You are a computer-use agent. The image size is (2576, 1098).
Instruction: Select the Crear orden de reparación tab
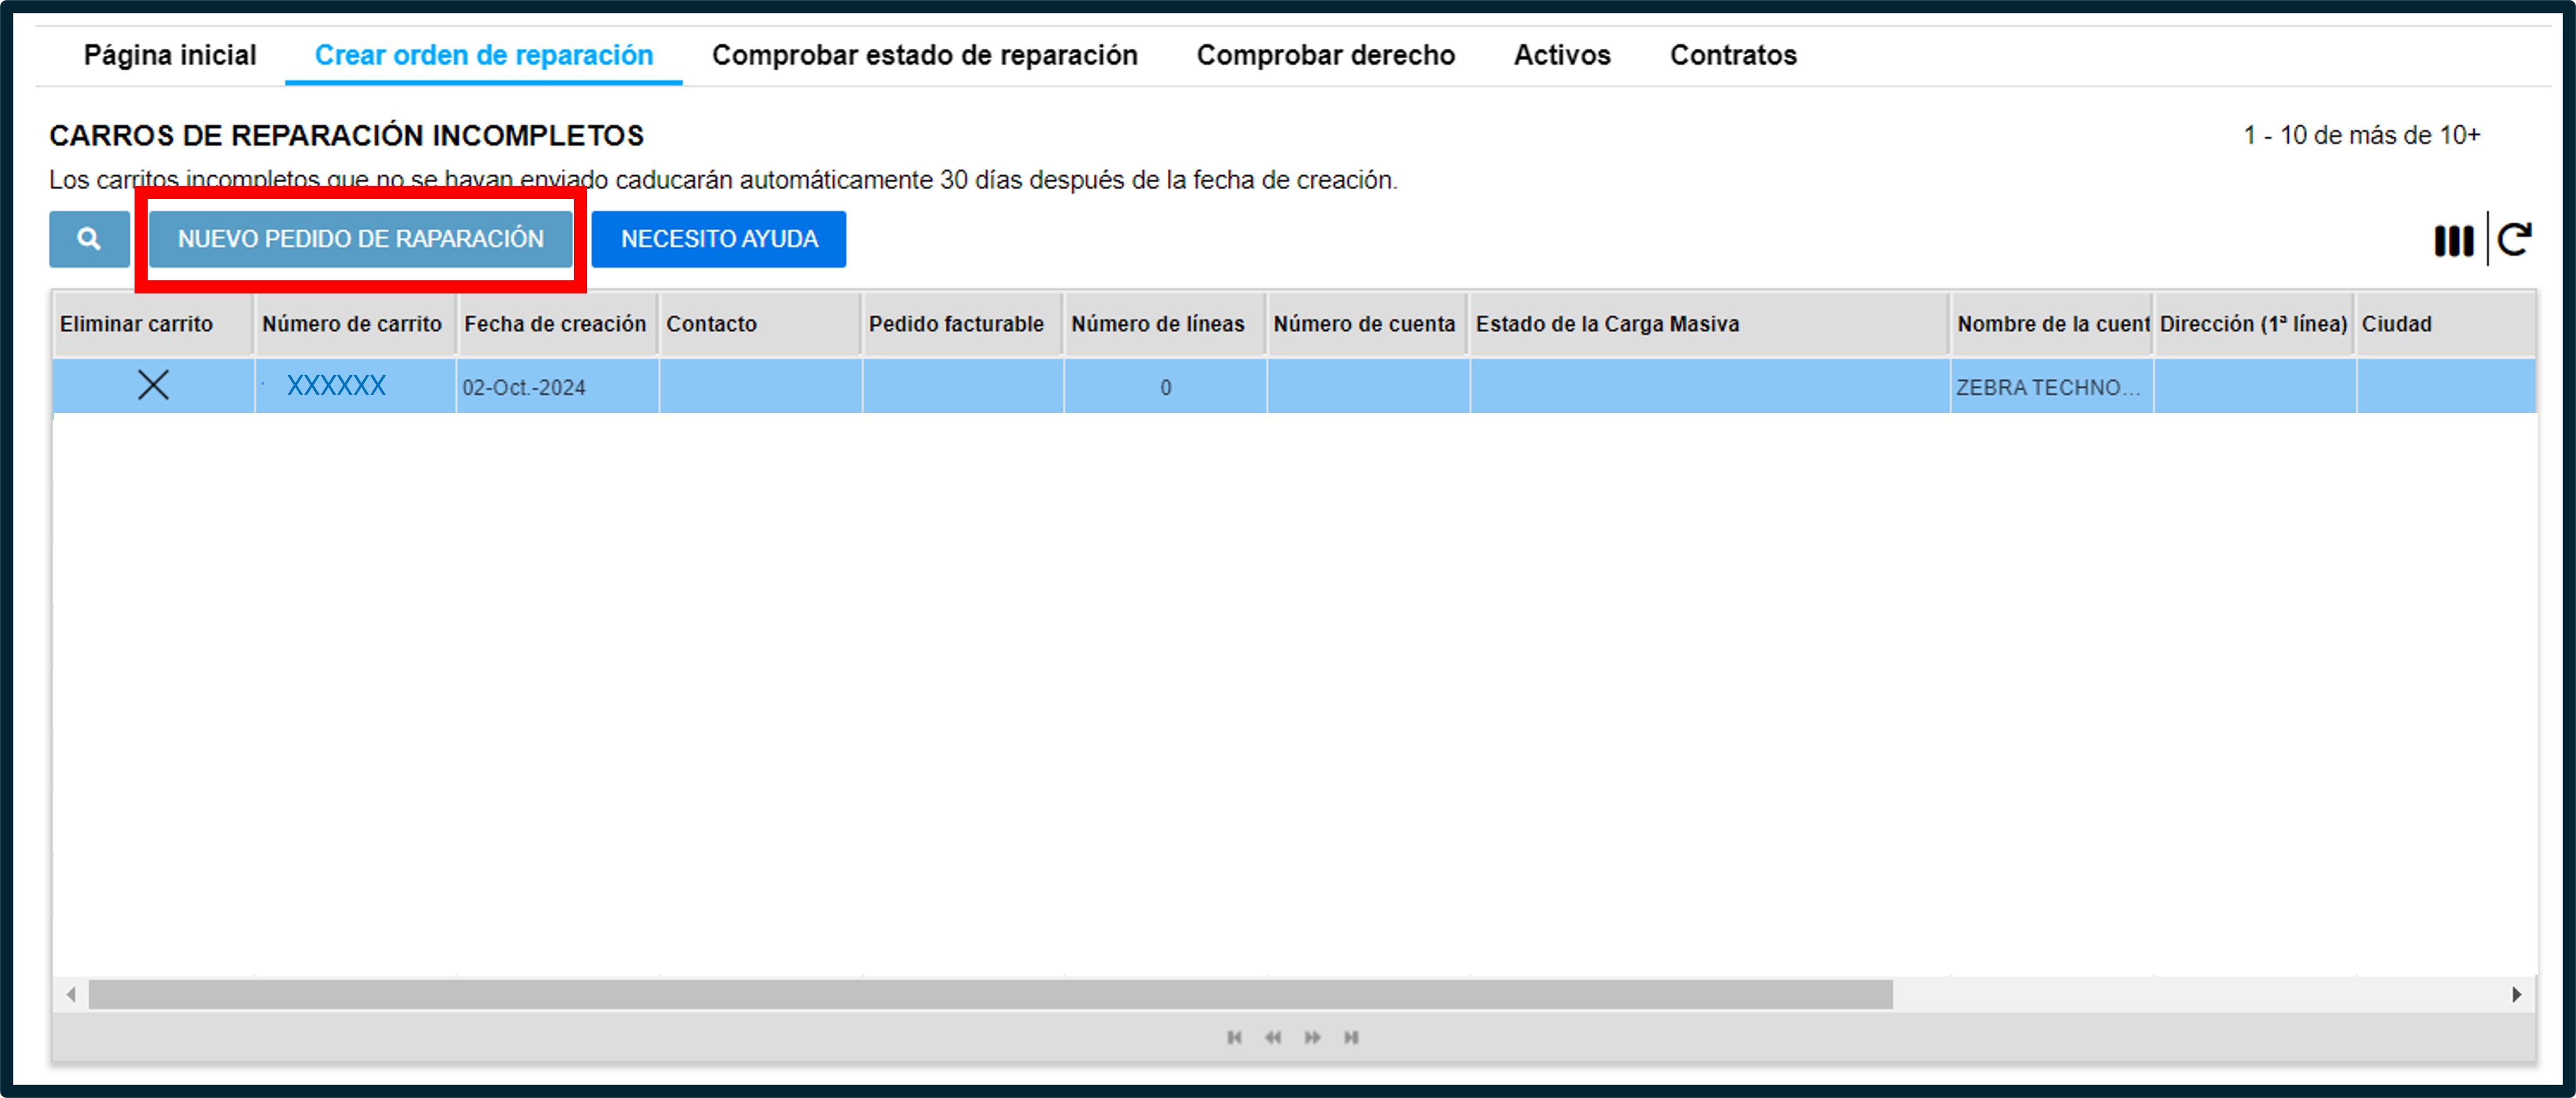coord(484,55)
